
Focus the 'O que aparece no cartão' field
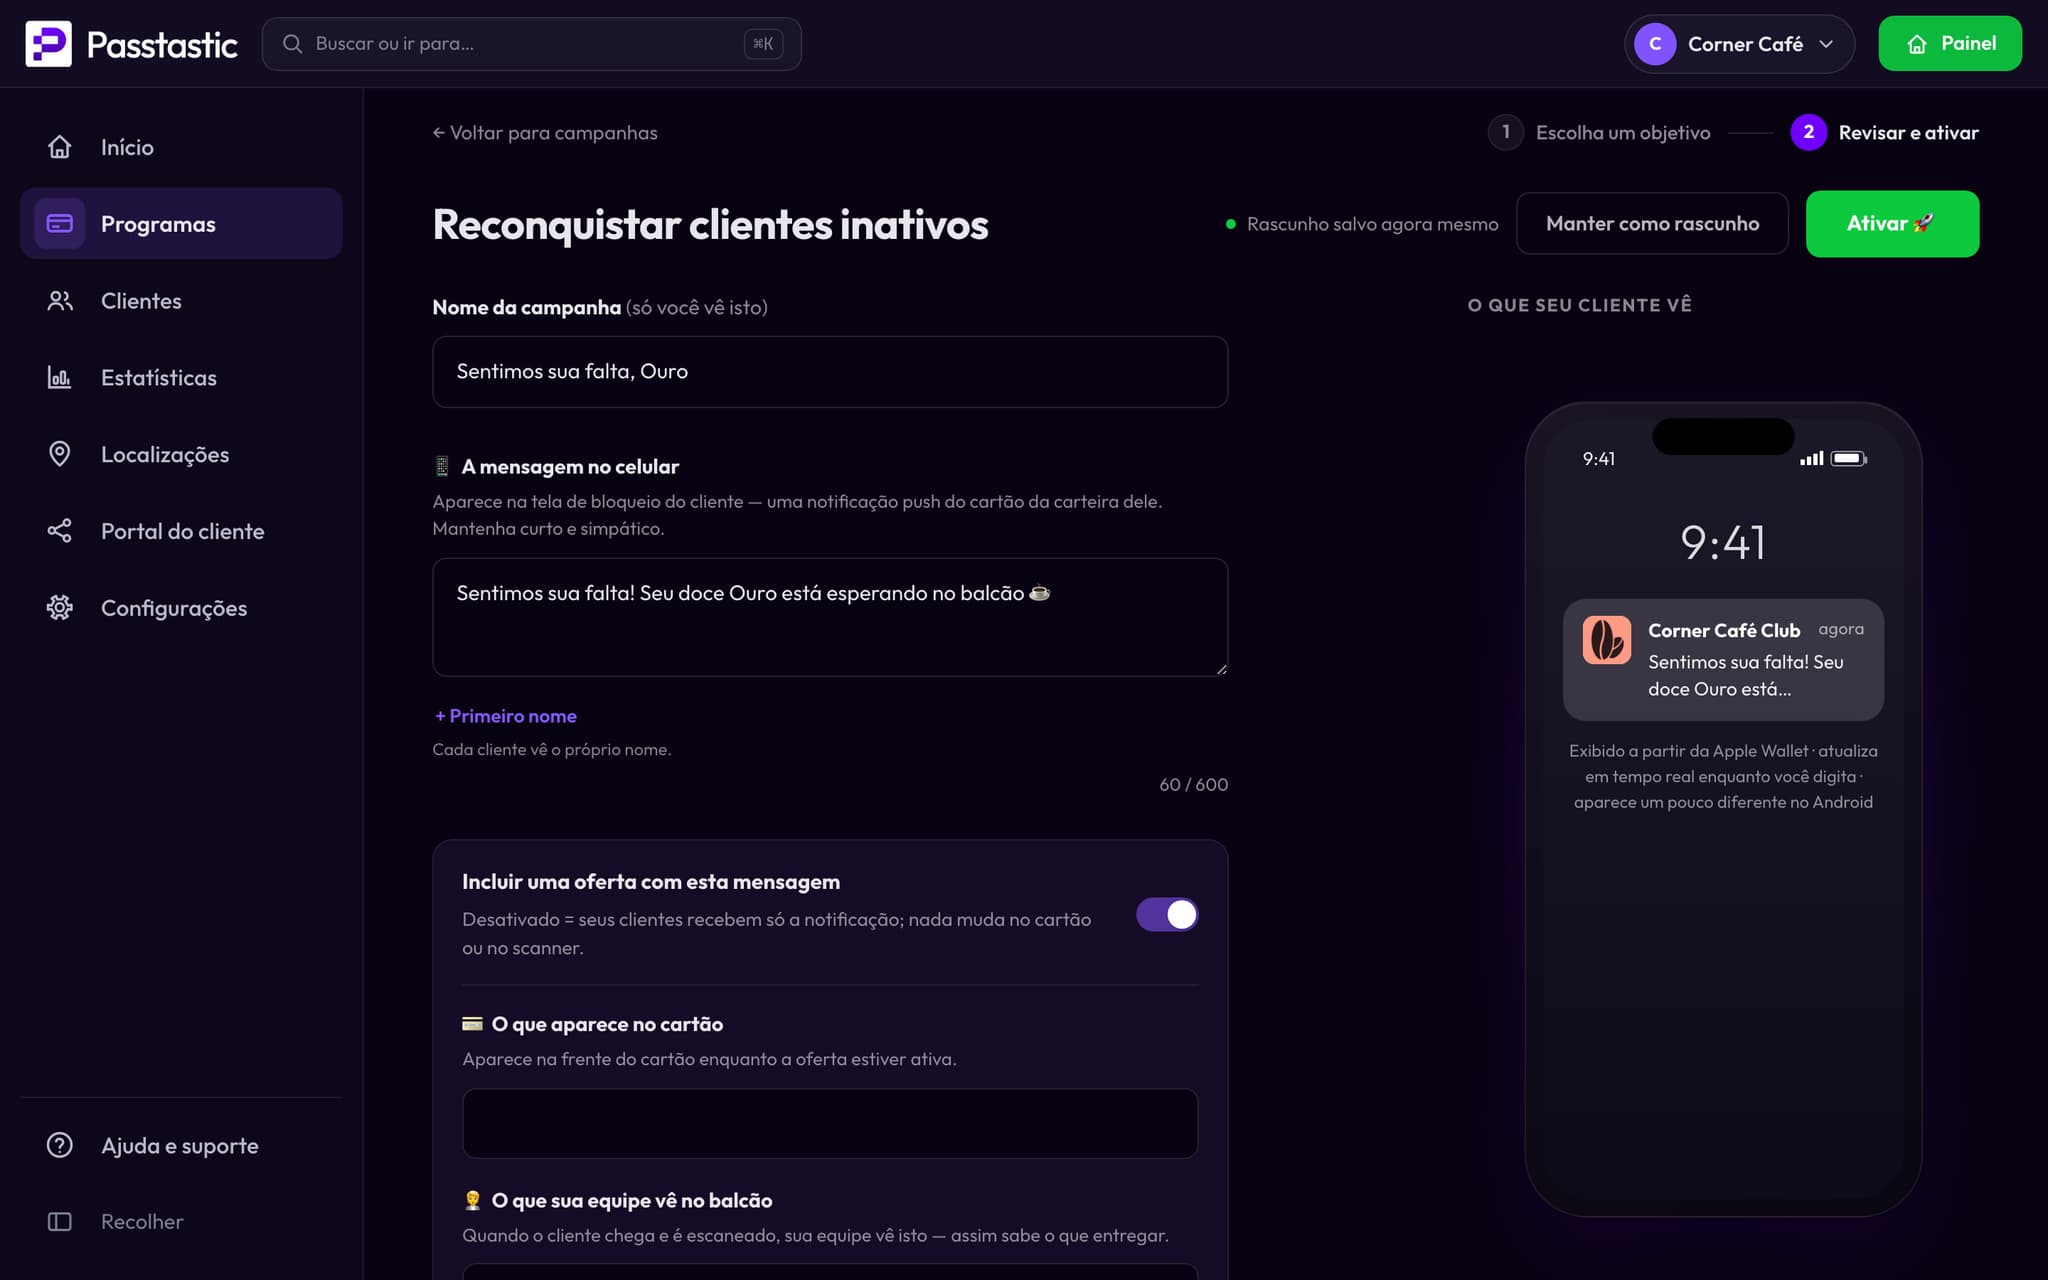[x=830, y=1123]
